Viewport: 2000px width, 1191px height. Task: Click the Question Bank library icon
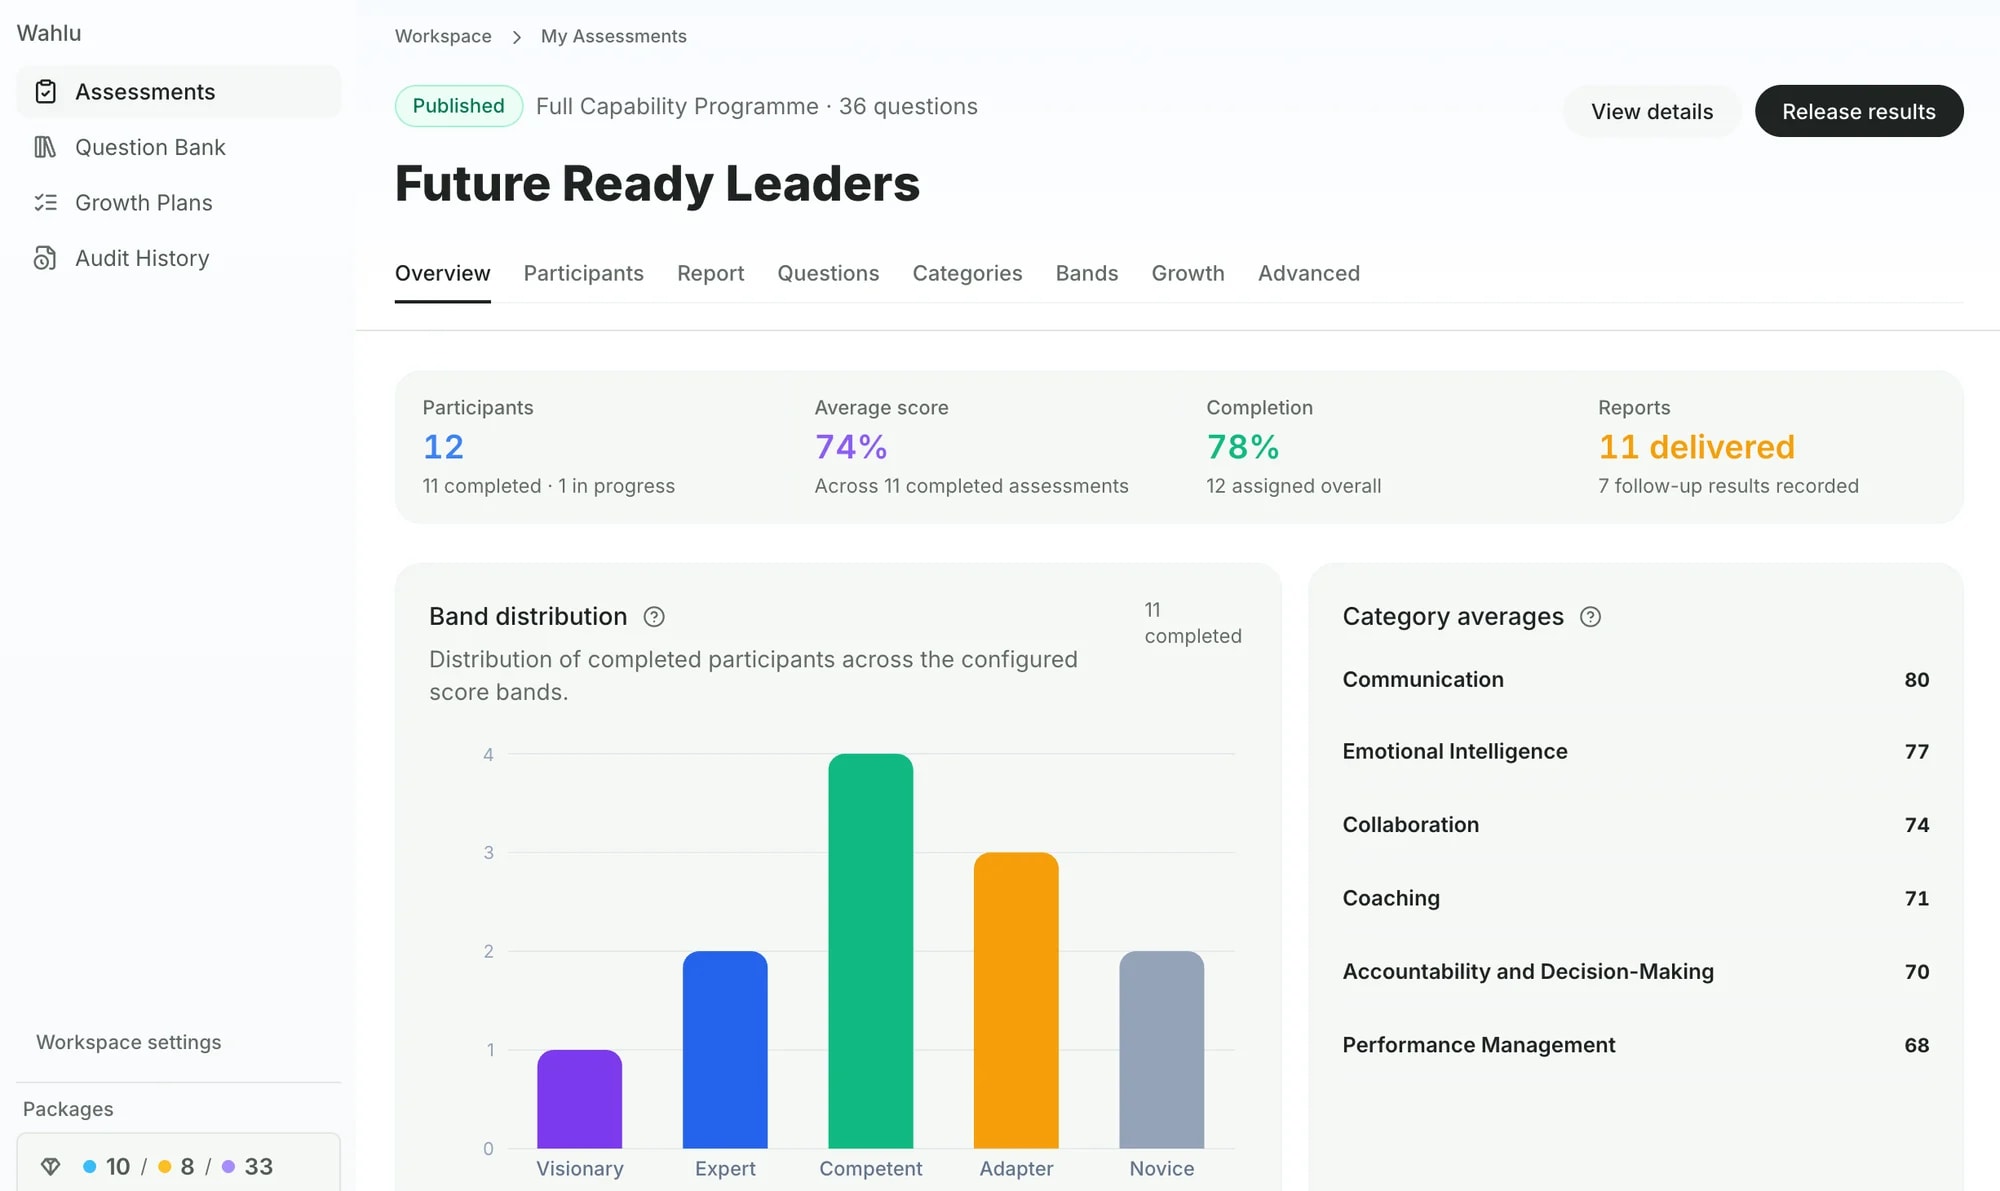click(x=45, y=147)
